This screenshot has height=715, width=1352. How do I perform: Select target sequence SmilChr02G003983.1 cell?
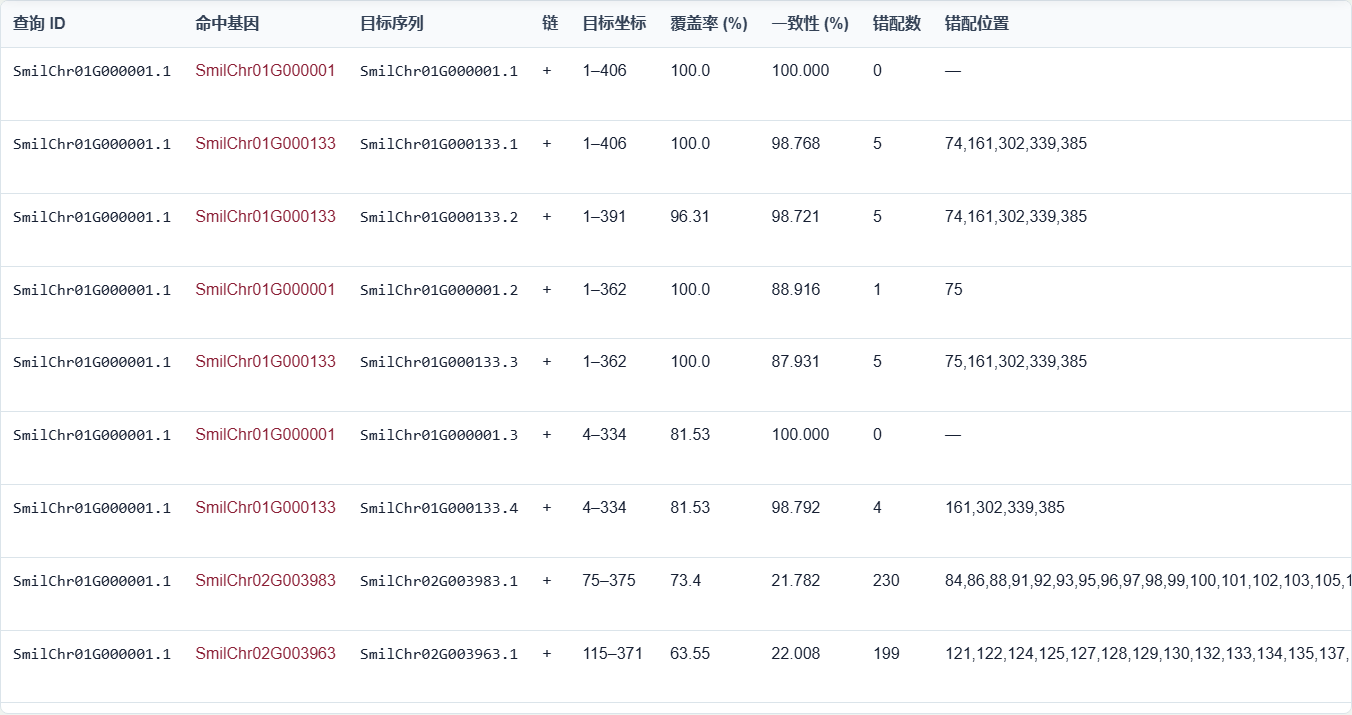439,581
